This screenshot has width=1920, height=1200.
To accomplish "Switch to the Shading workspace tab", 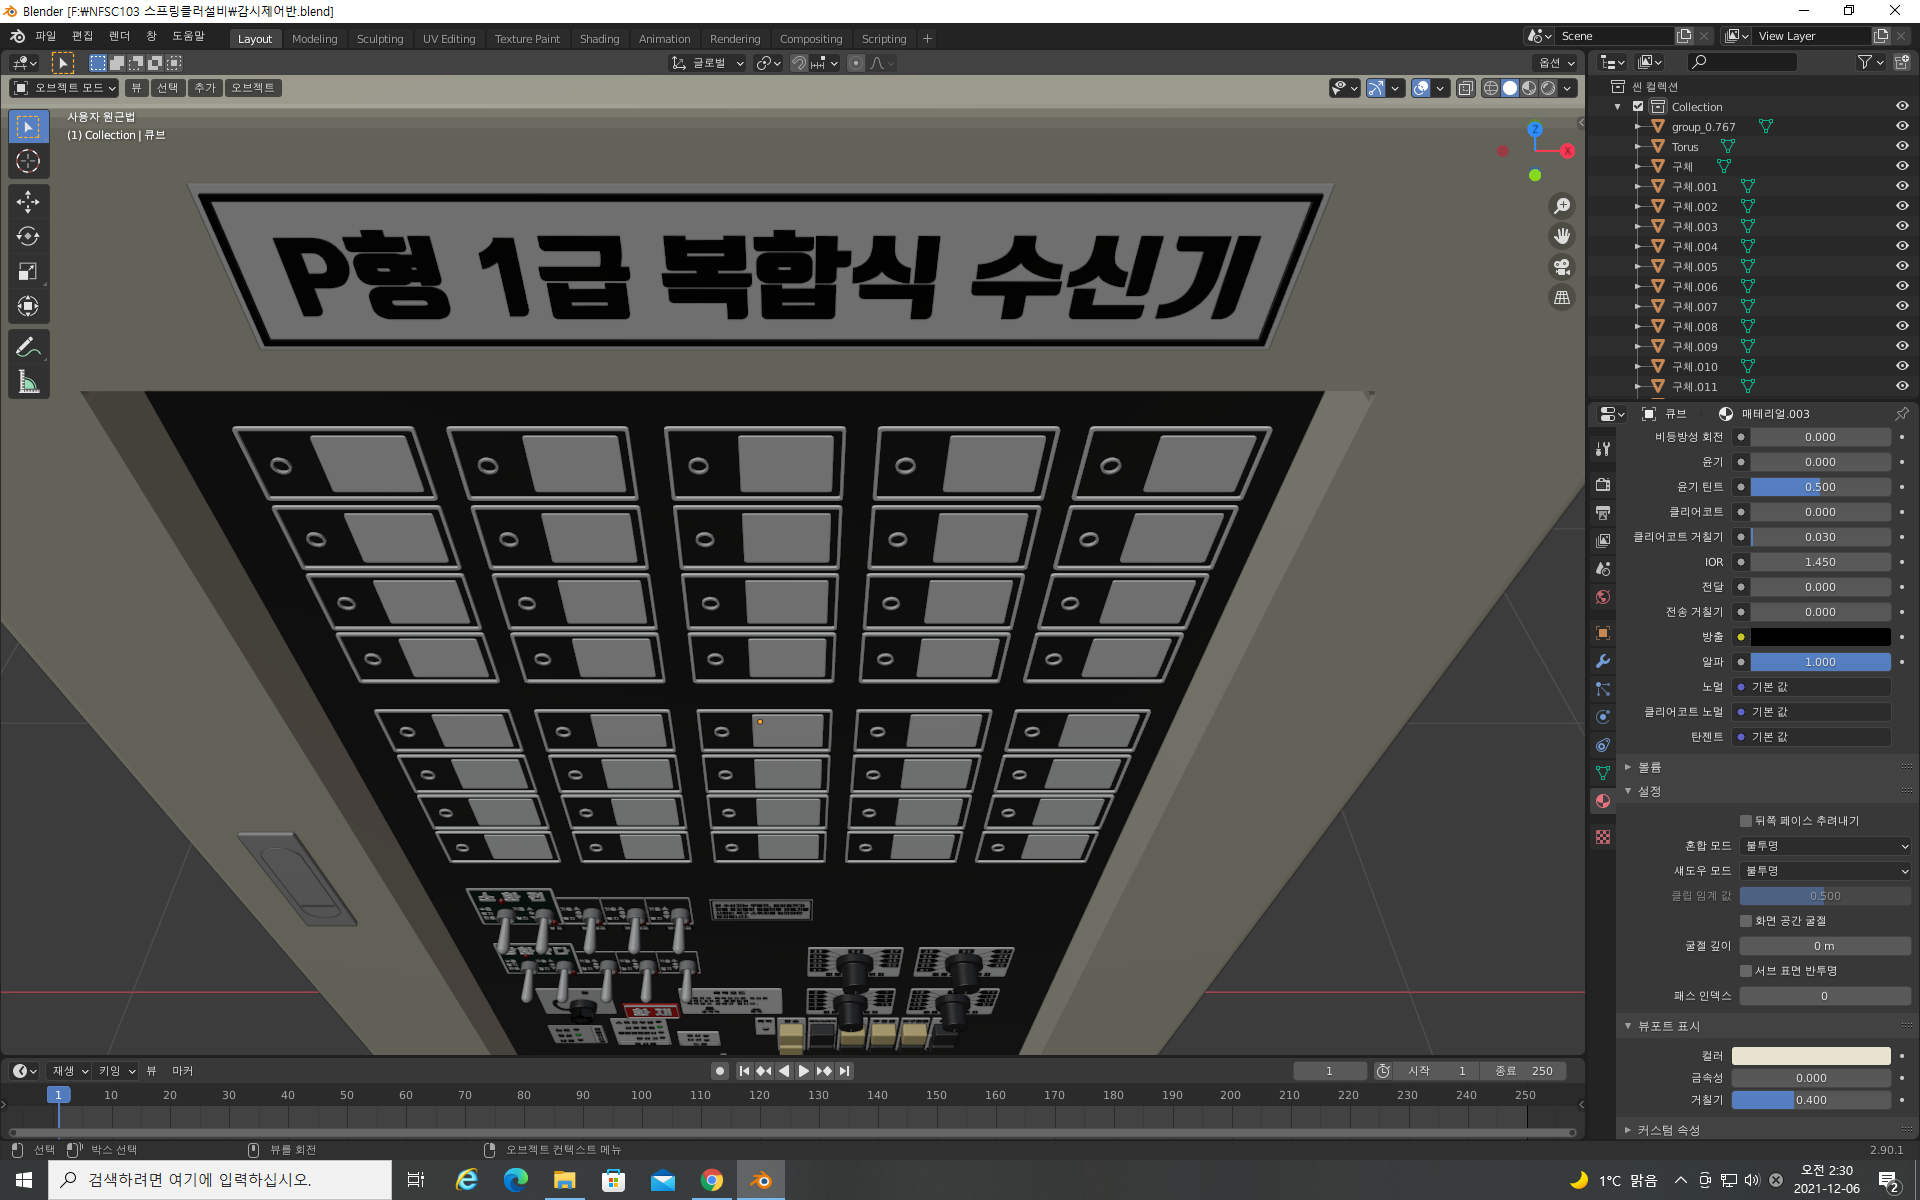I will coord(599,39).
